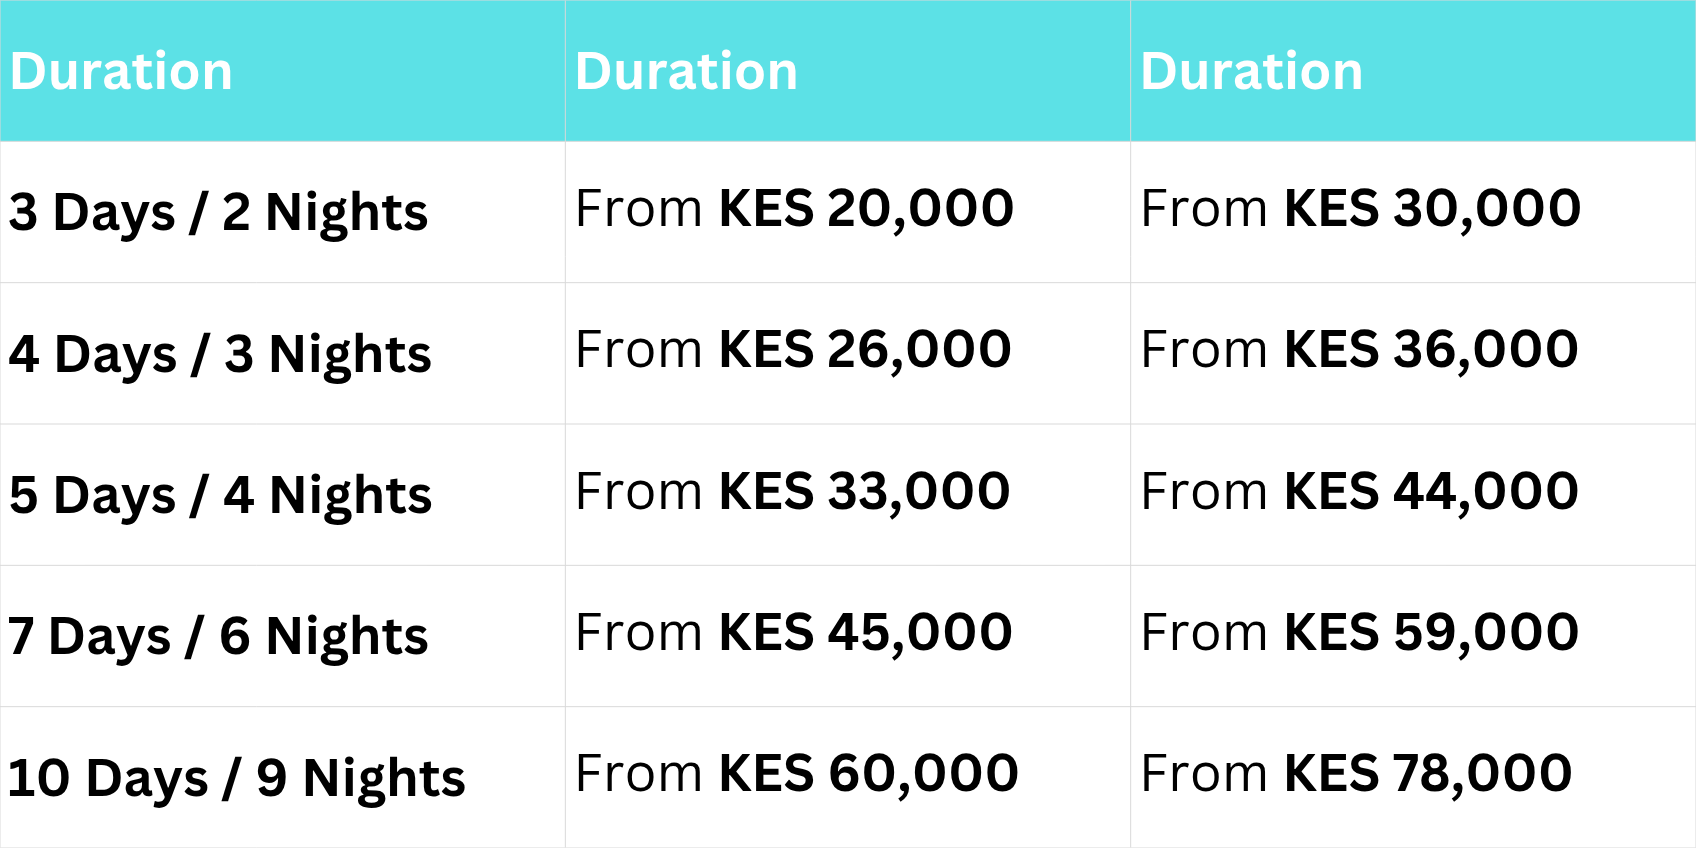
Task: Select the 4 Days / 3 Nights cell
Action: [x=220, y=354]
